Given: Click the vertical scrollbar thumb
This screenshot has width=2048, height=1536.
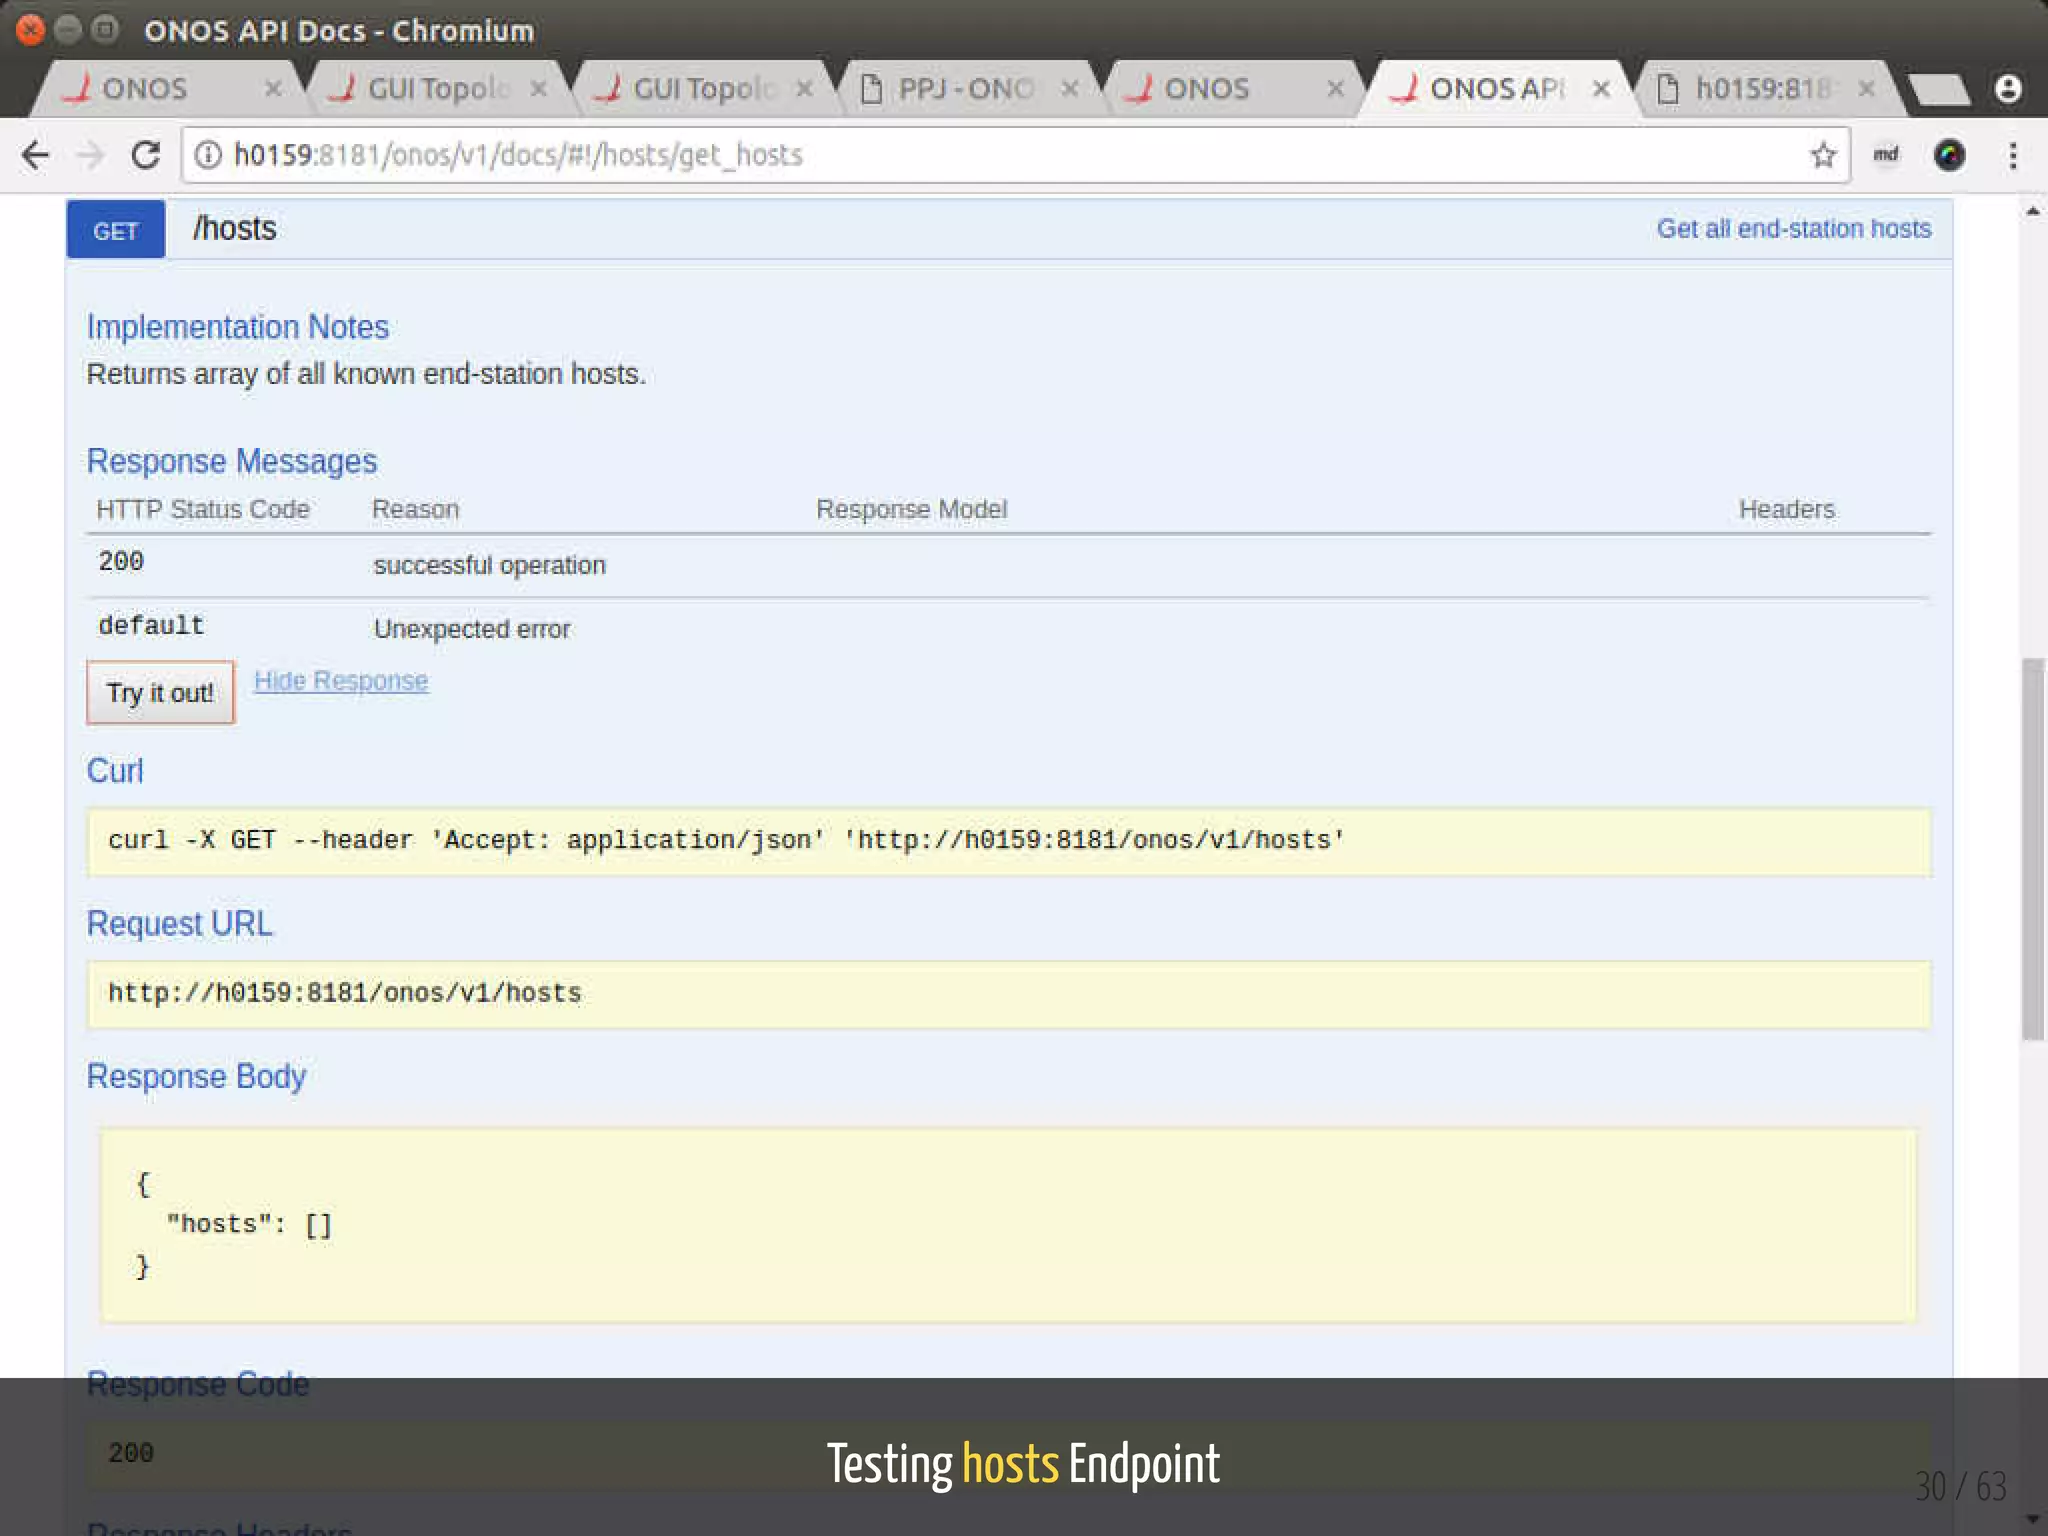Looking at the screenshot, I should (2032, 849).
